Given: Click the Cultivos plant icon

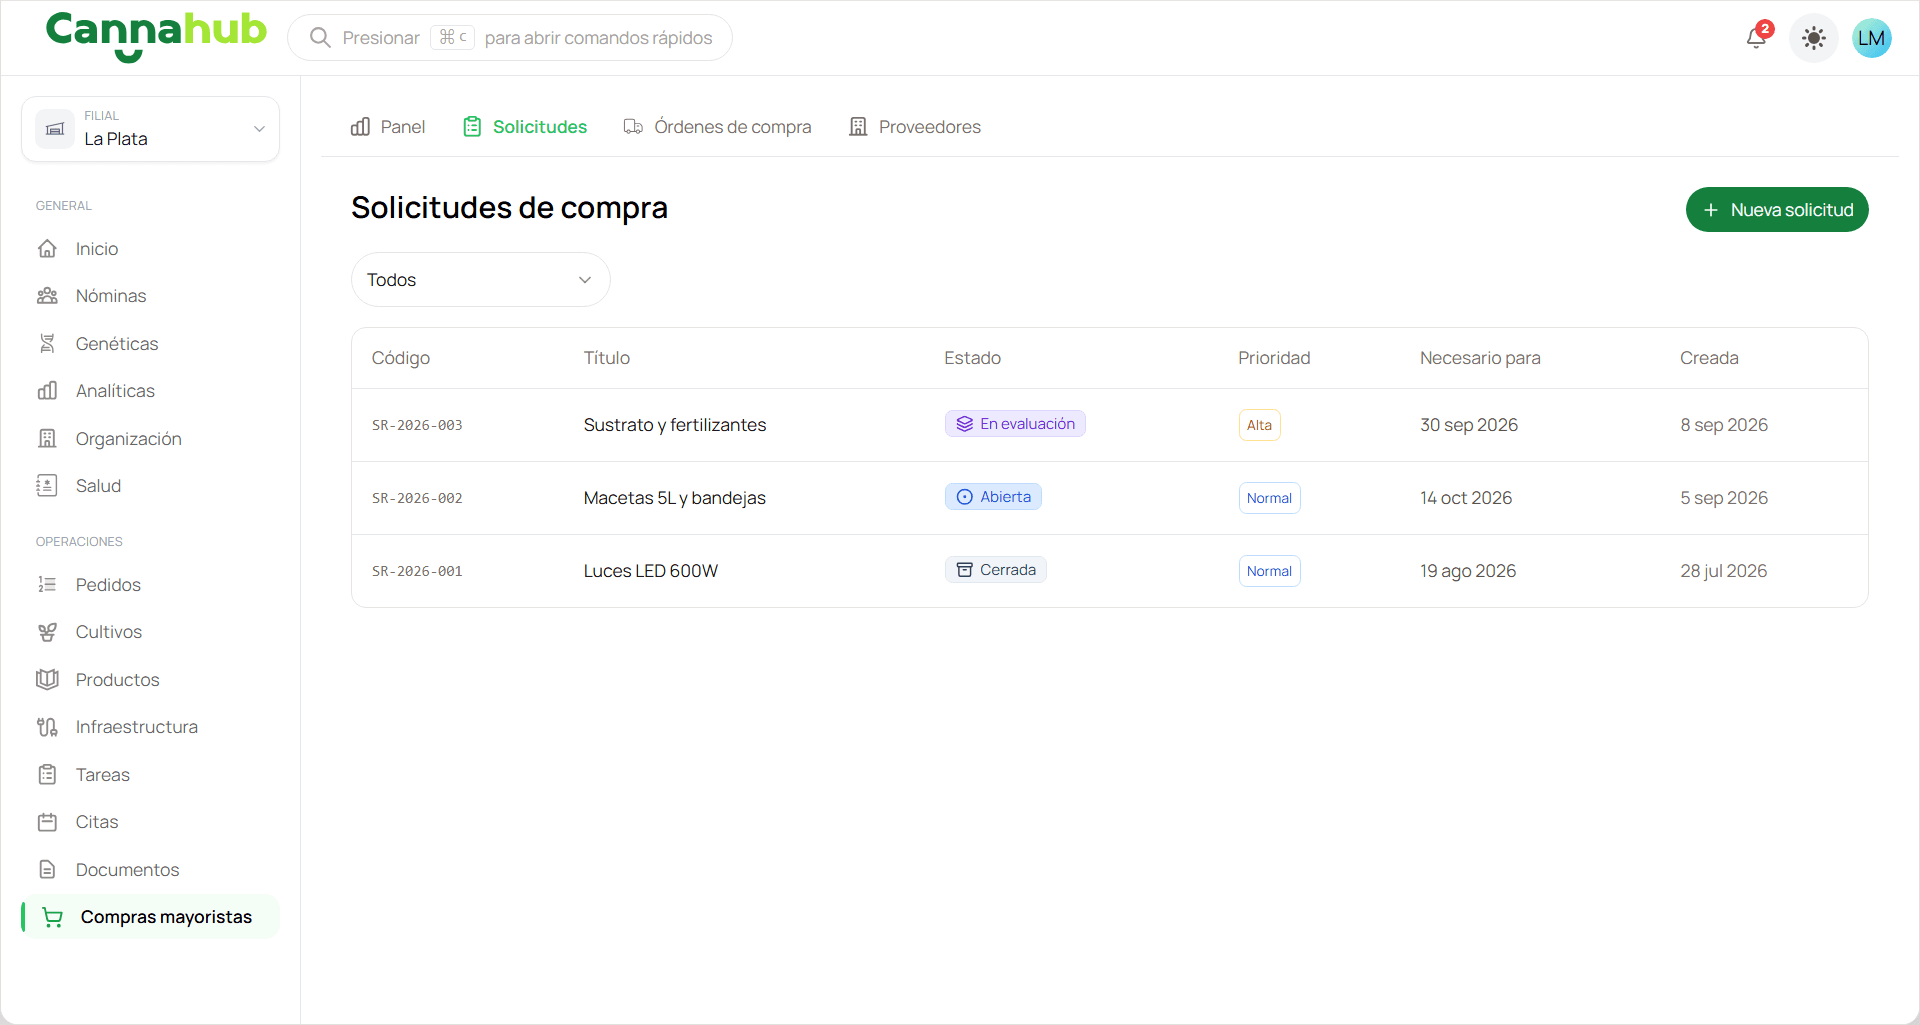Looking at the screenshot, I should click(x=47, y=632).
